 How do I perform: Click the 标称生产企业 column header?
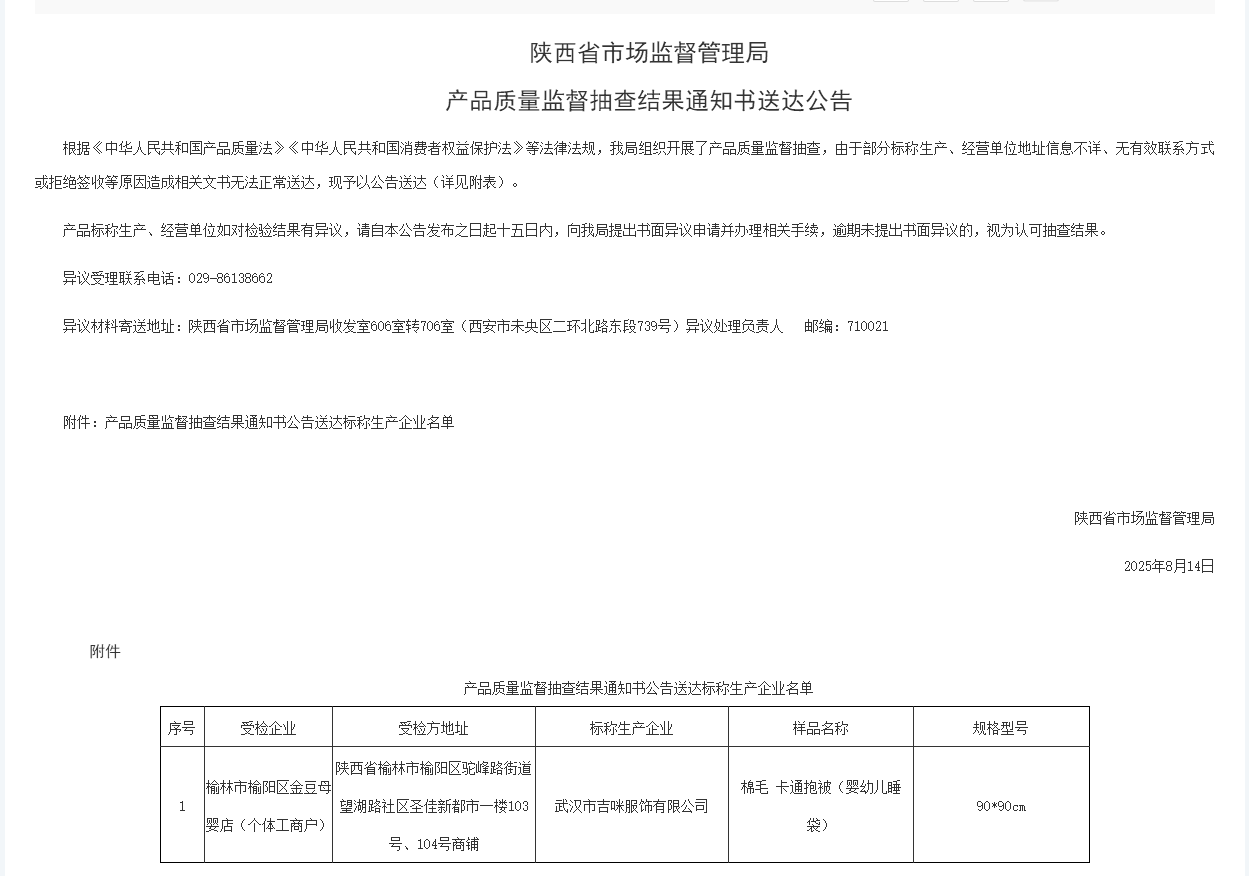631,728
